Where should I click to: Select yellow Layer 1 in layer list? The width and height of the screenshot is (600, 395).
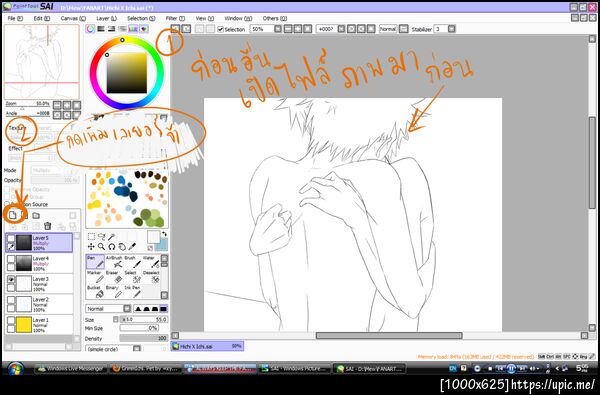tap(39, 325)
